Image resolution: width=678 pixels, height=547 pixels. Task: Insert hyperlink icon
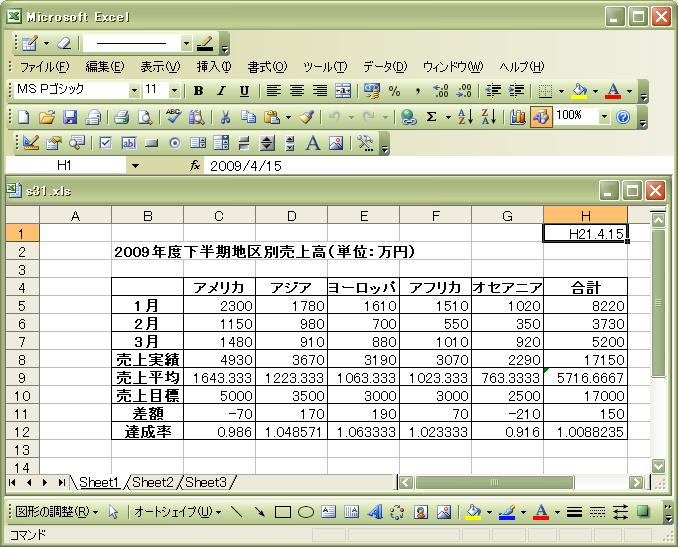409,117
